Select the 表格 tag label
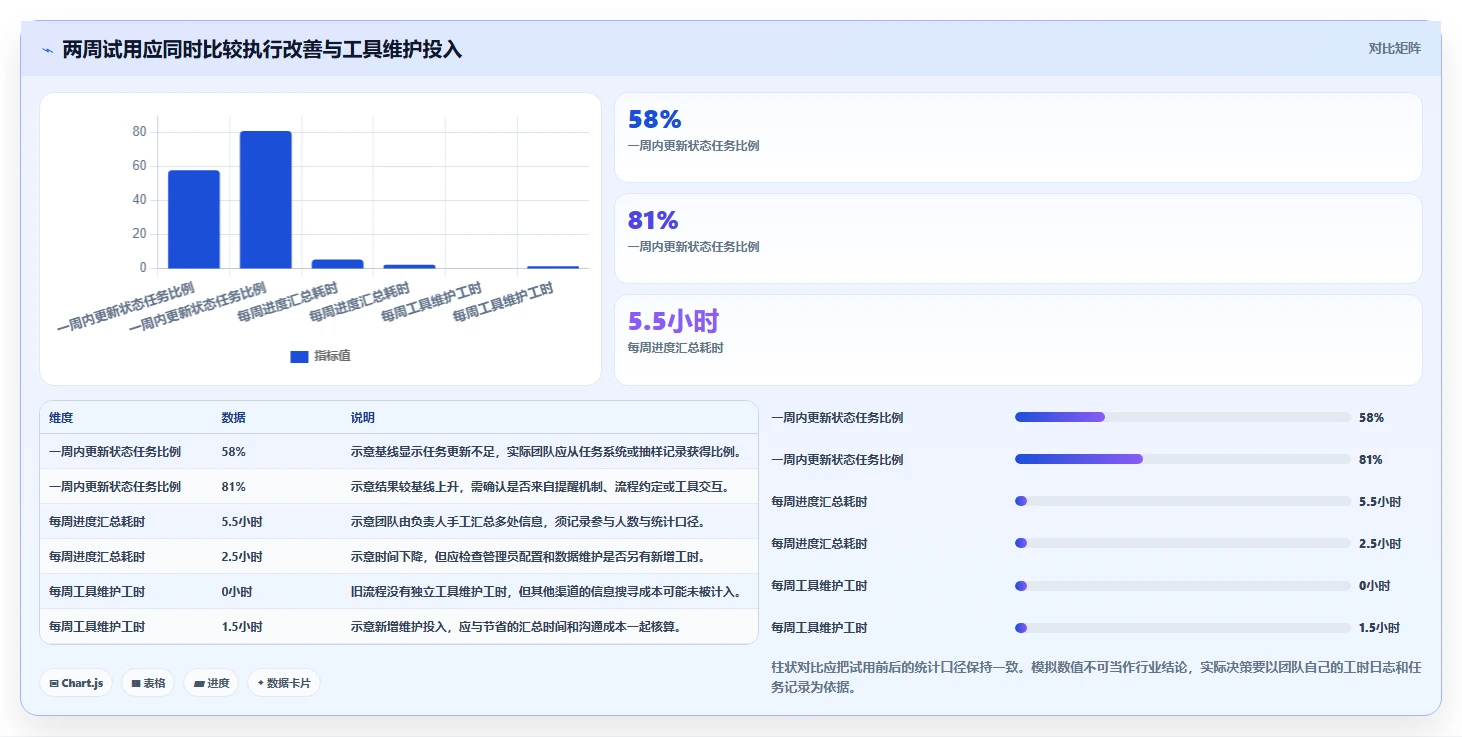This screenshot has height=737, width=1462. pyautogui.click(x=154, y=684)
